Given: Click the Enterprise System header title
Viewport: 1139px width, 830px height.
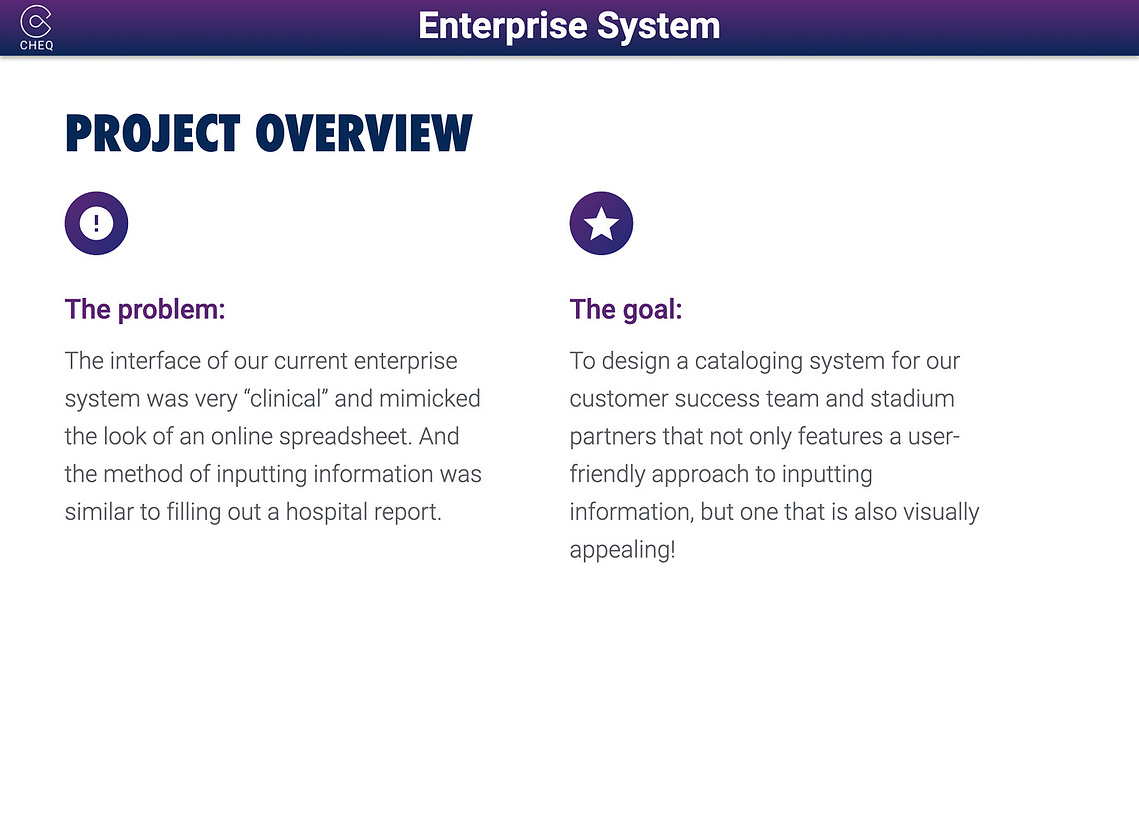Looking at the screenshot, I should (569, 26).
